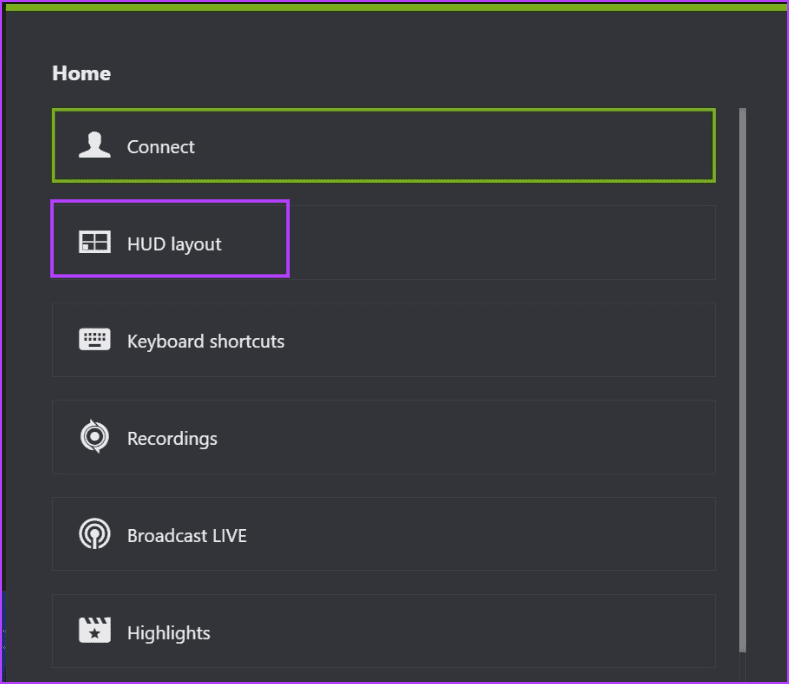Image resolution: width=789 pixels, height=684 pixels.
Task: Click the keyboard icon for shortcuts
Action: click(95, 340)
